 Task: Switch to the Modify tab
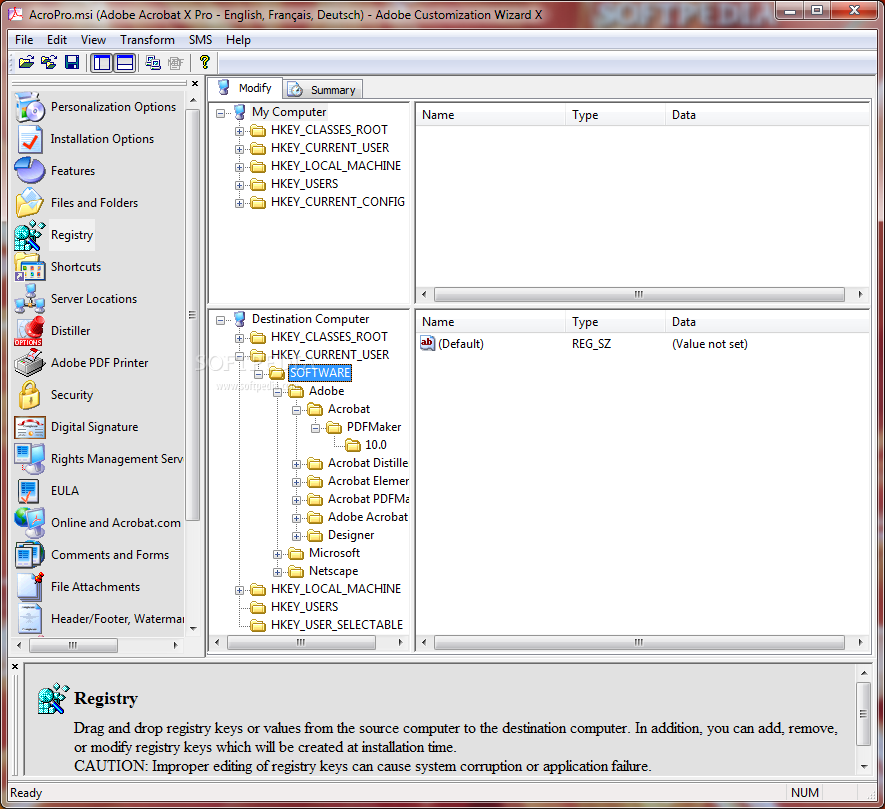click(x=245, y=88)
